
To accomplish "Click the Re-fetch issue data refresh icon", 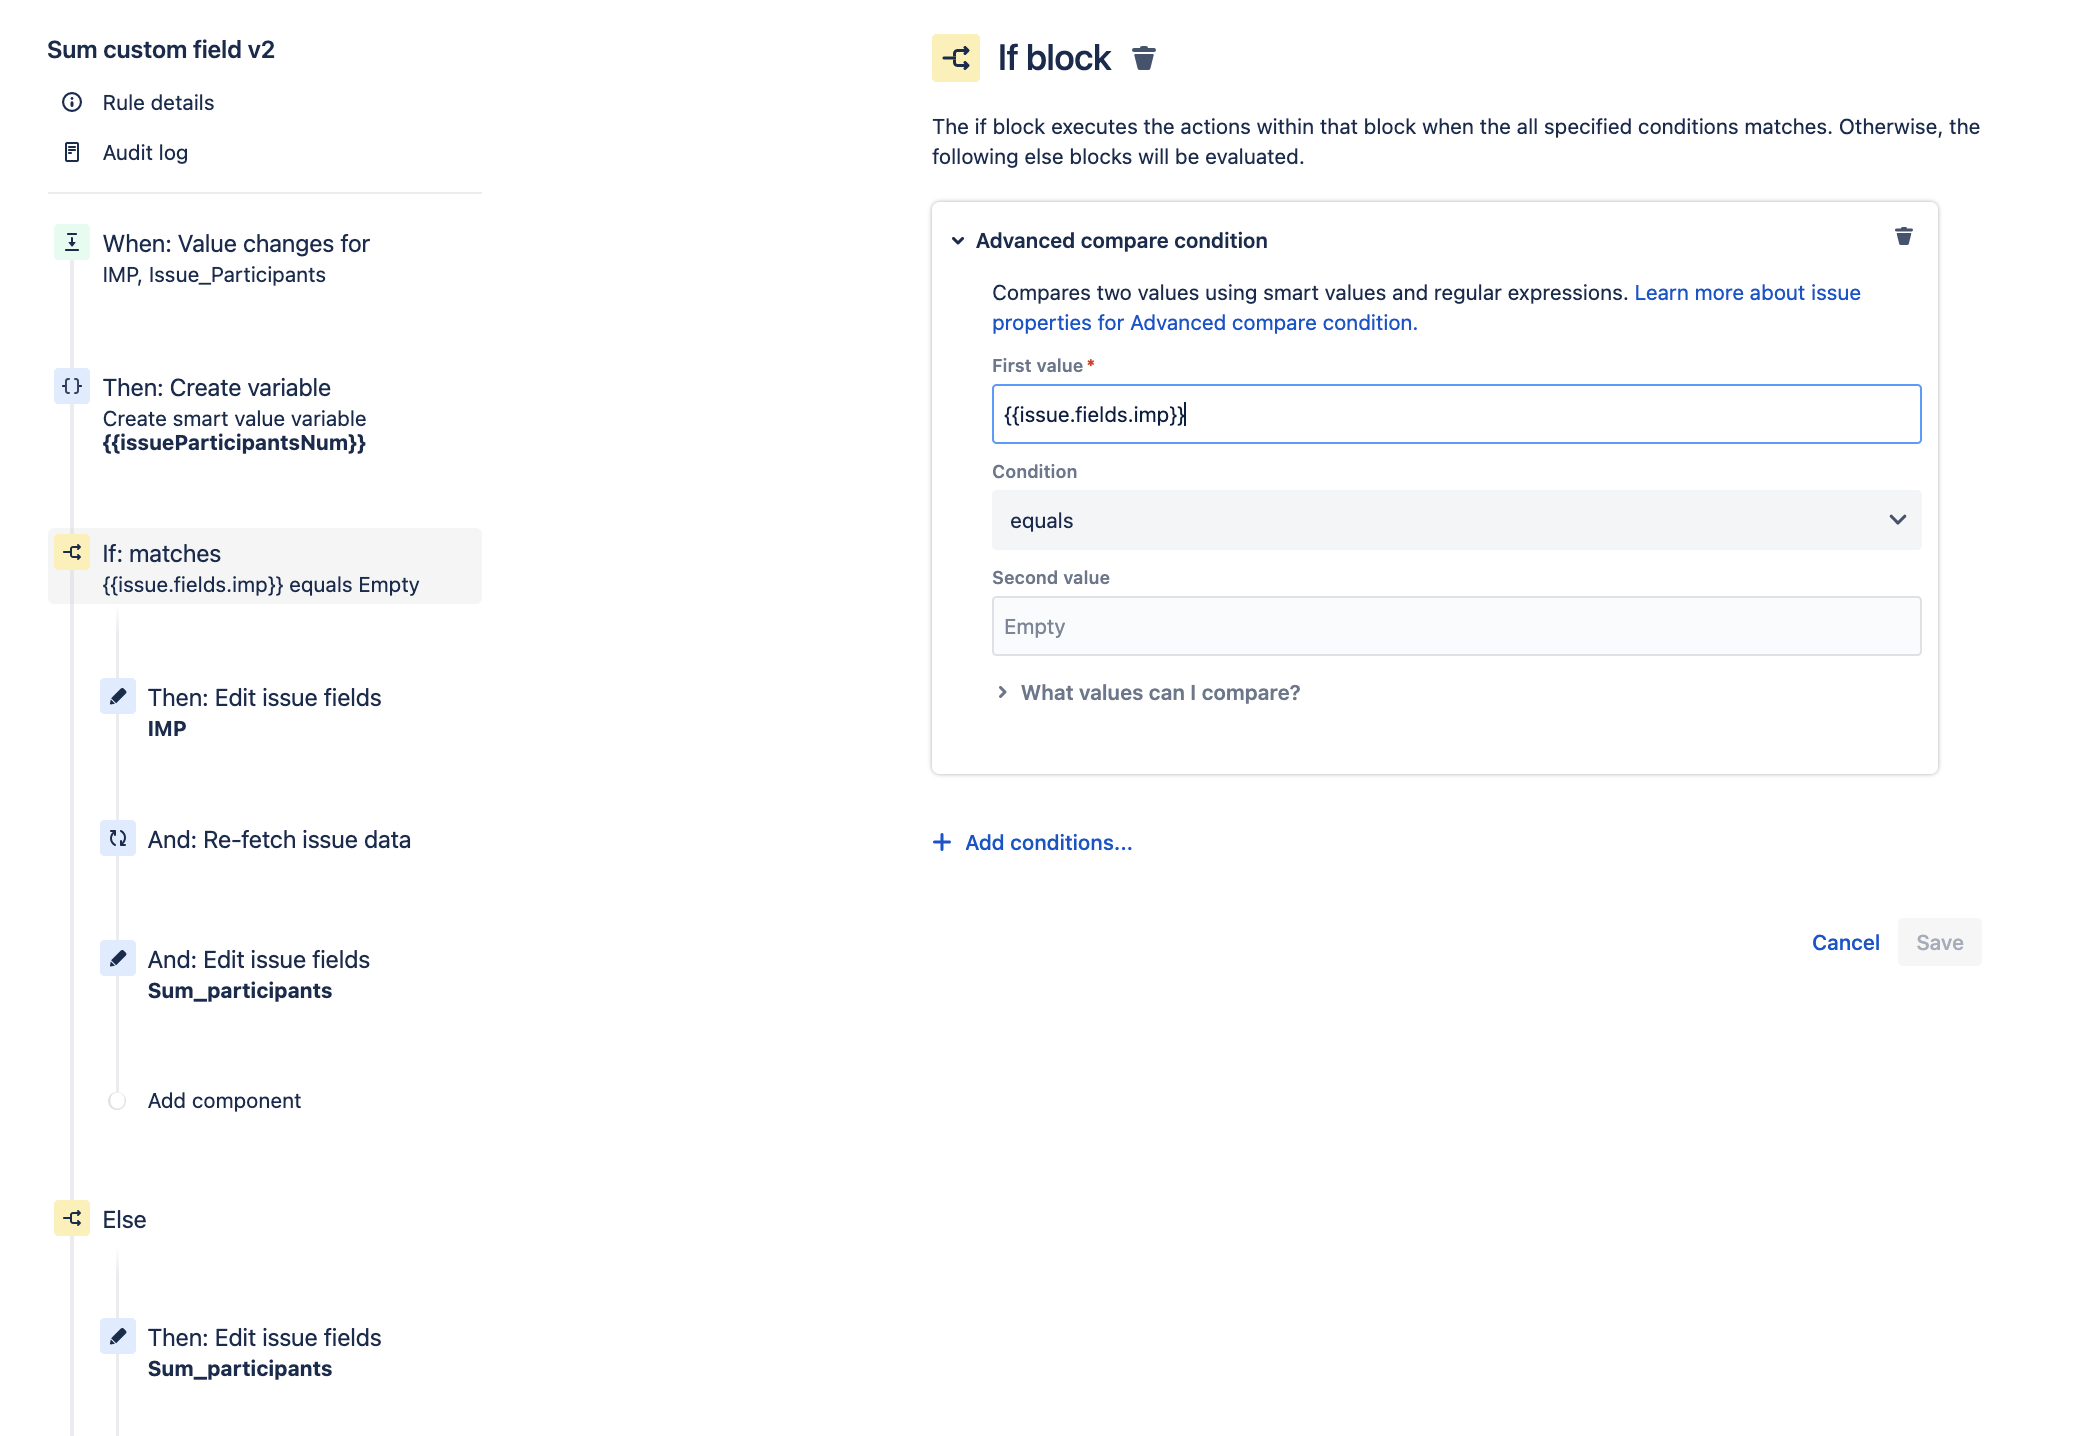I will pos(118,838).
